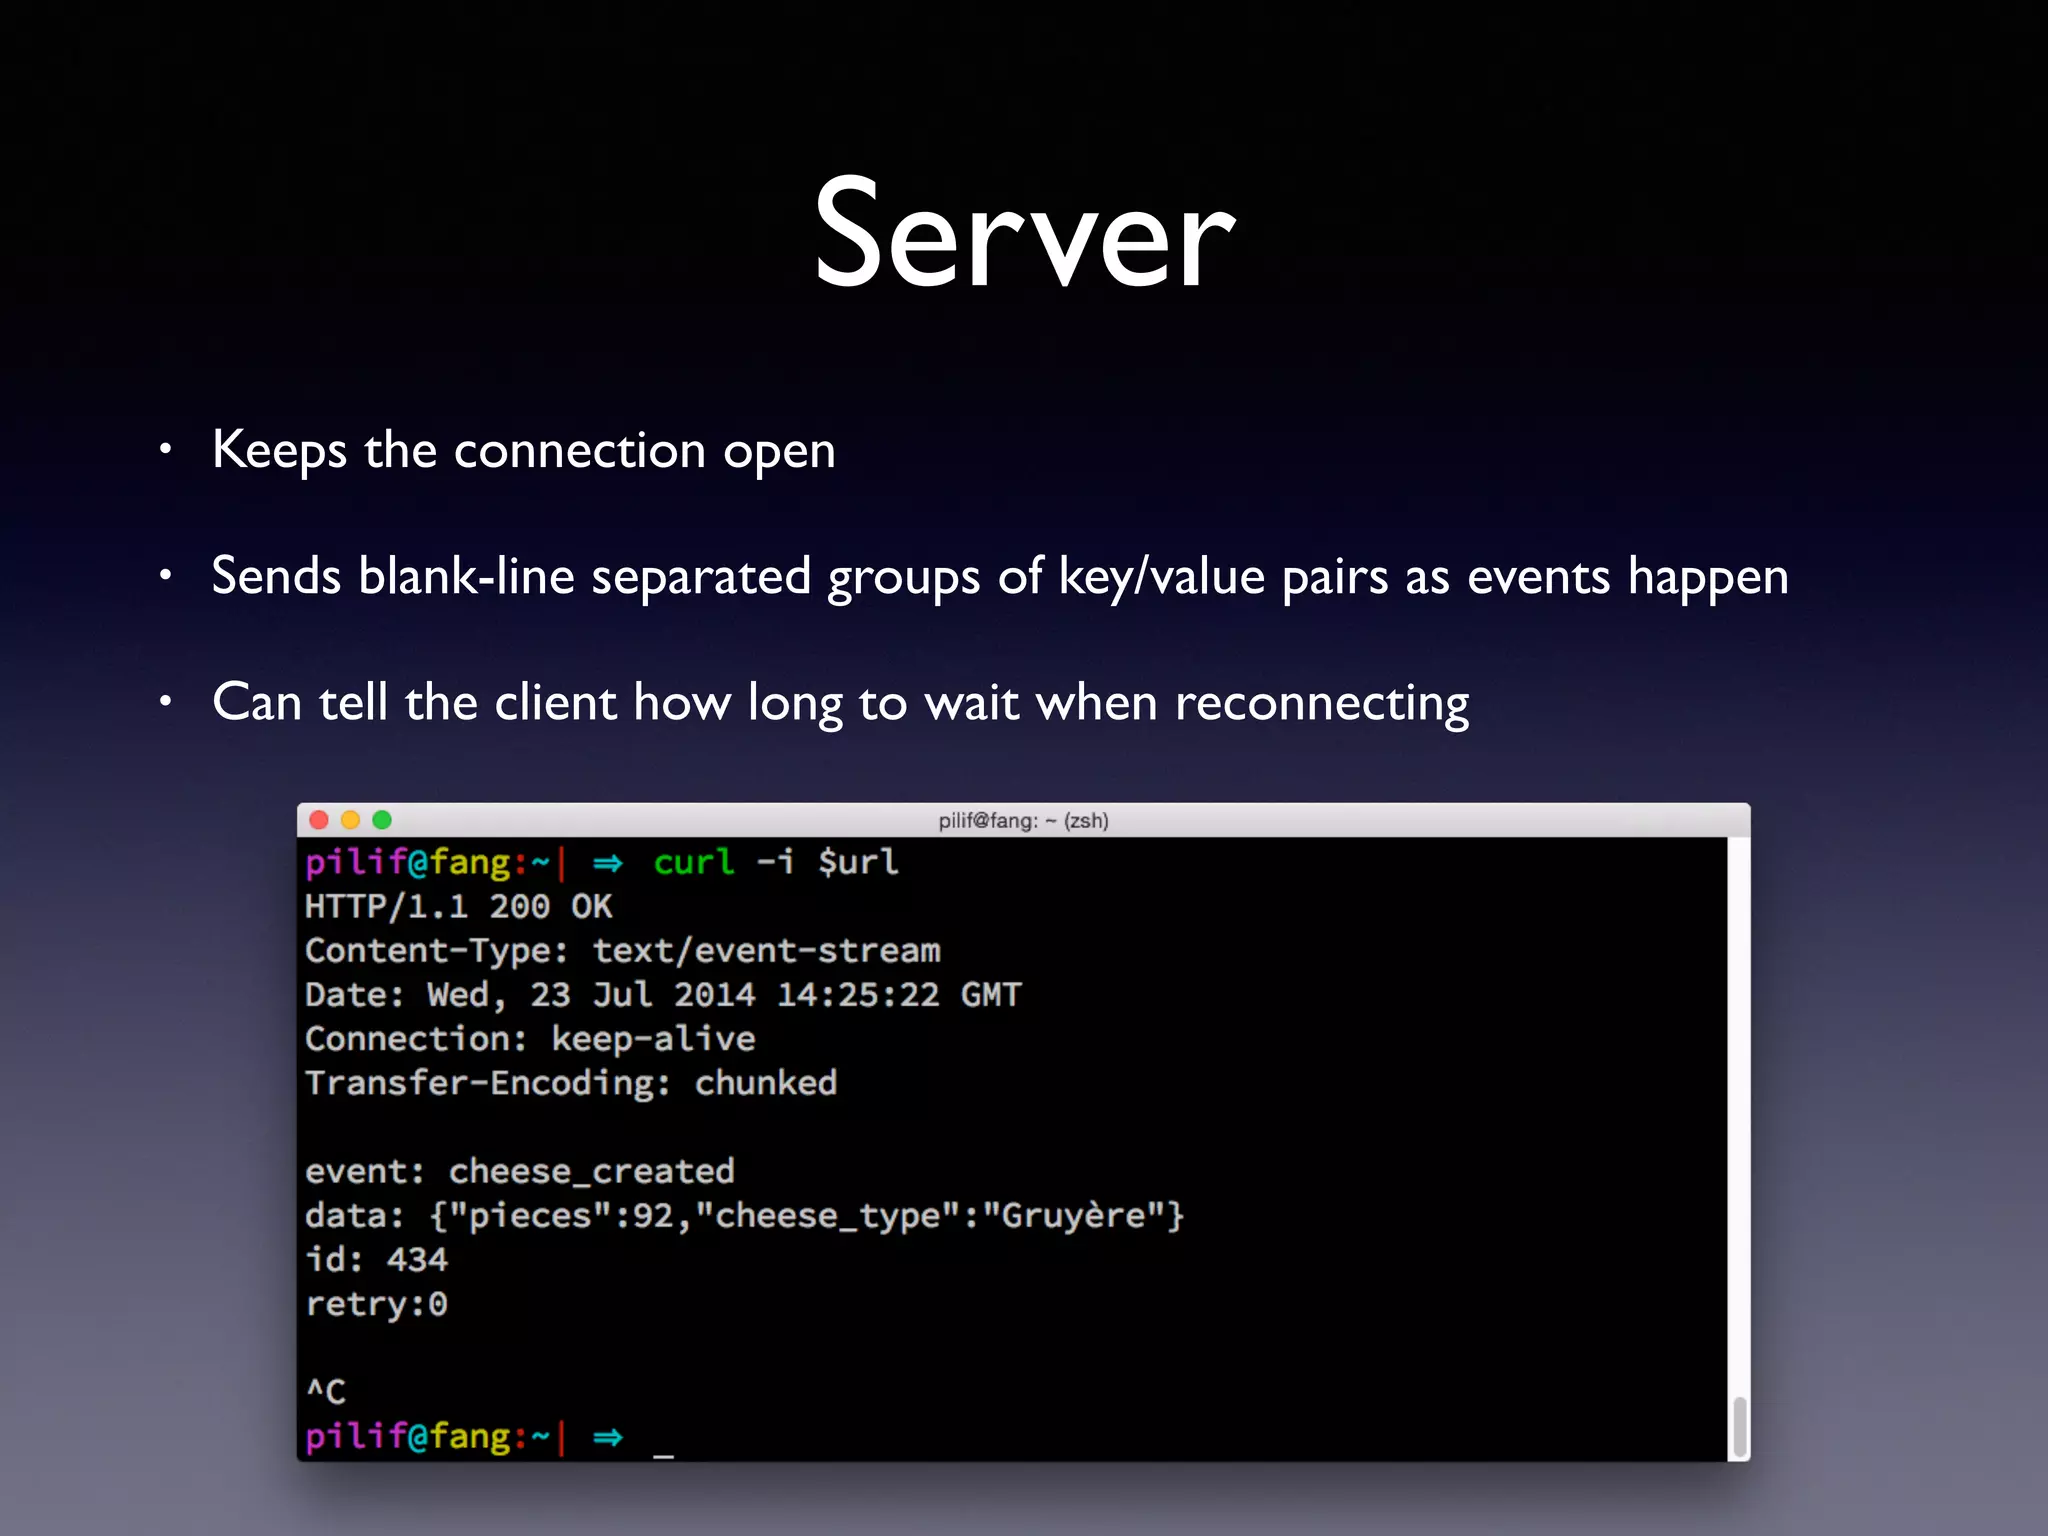2048x1536 pixels.
Task: Select the 'Keeps the connection open' bullet
Action: coord(523,450)
